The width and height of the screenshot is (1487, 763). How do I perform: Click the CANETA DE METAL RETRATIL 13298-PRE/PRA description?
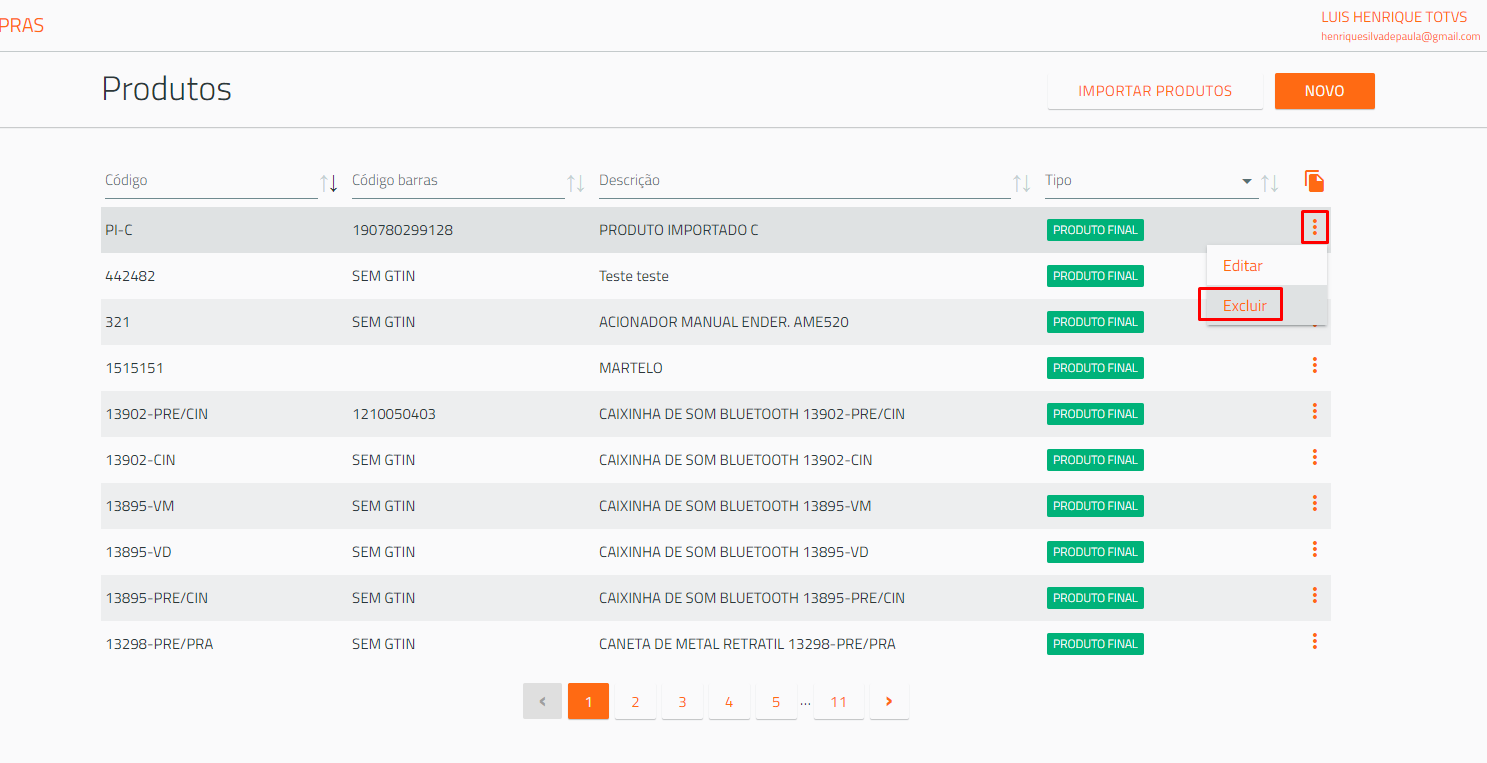coord(747,644)
